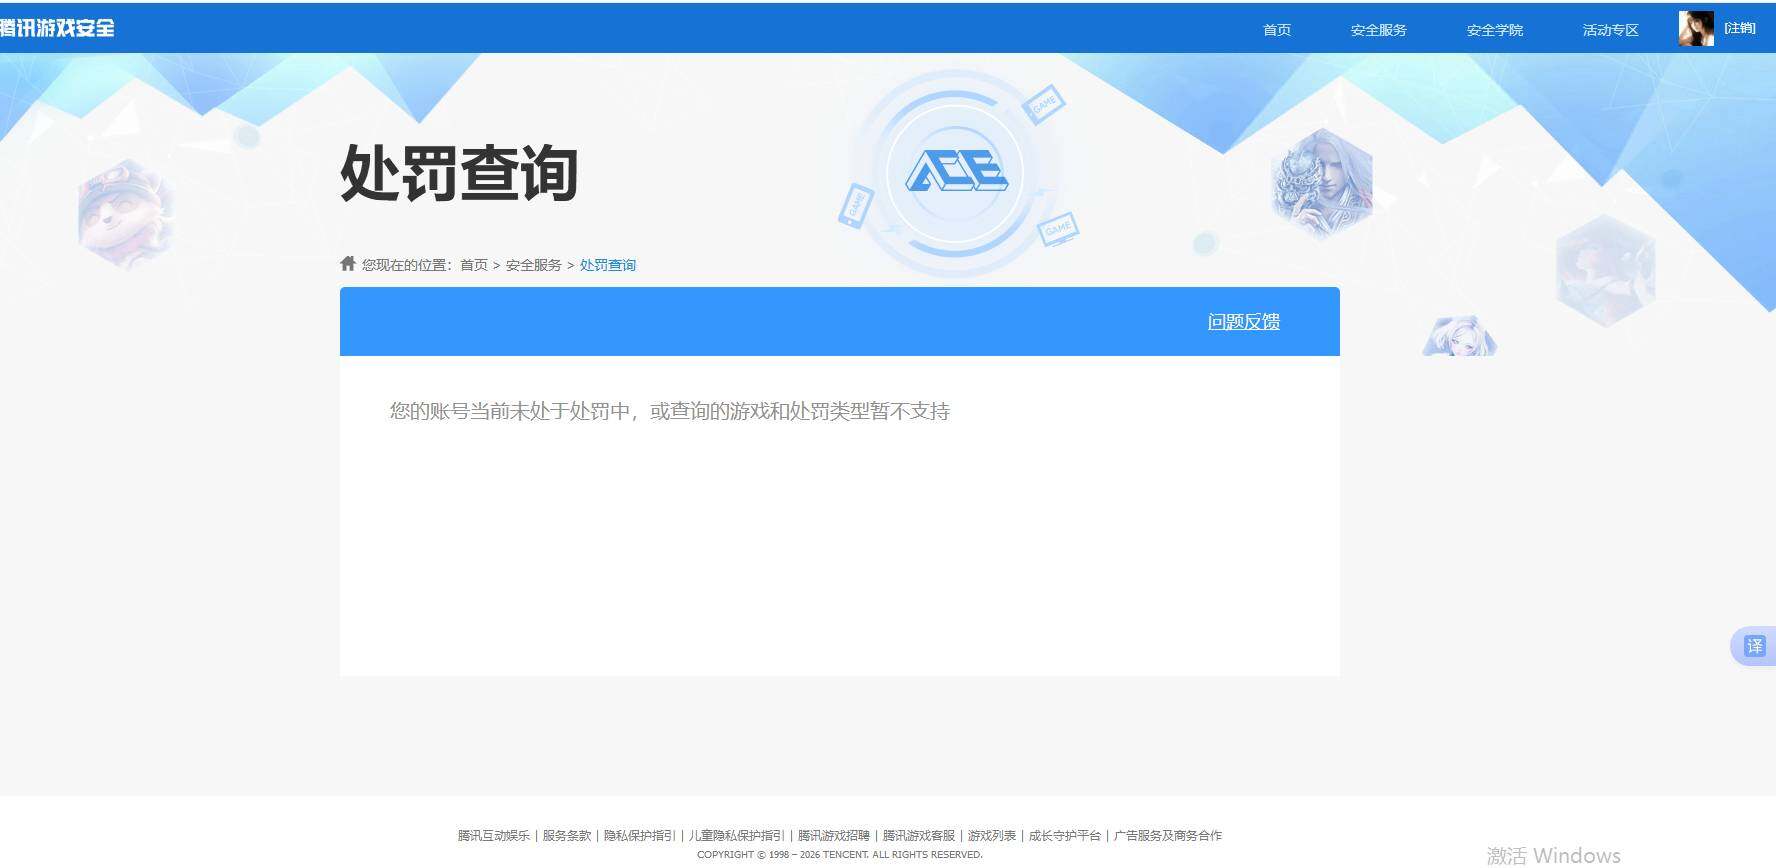Open the 问题反馈 feedback link
Image resolution: width=1776 pixels, height=868 pixels.
1244,322
